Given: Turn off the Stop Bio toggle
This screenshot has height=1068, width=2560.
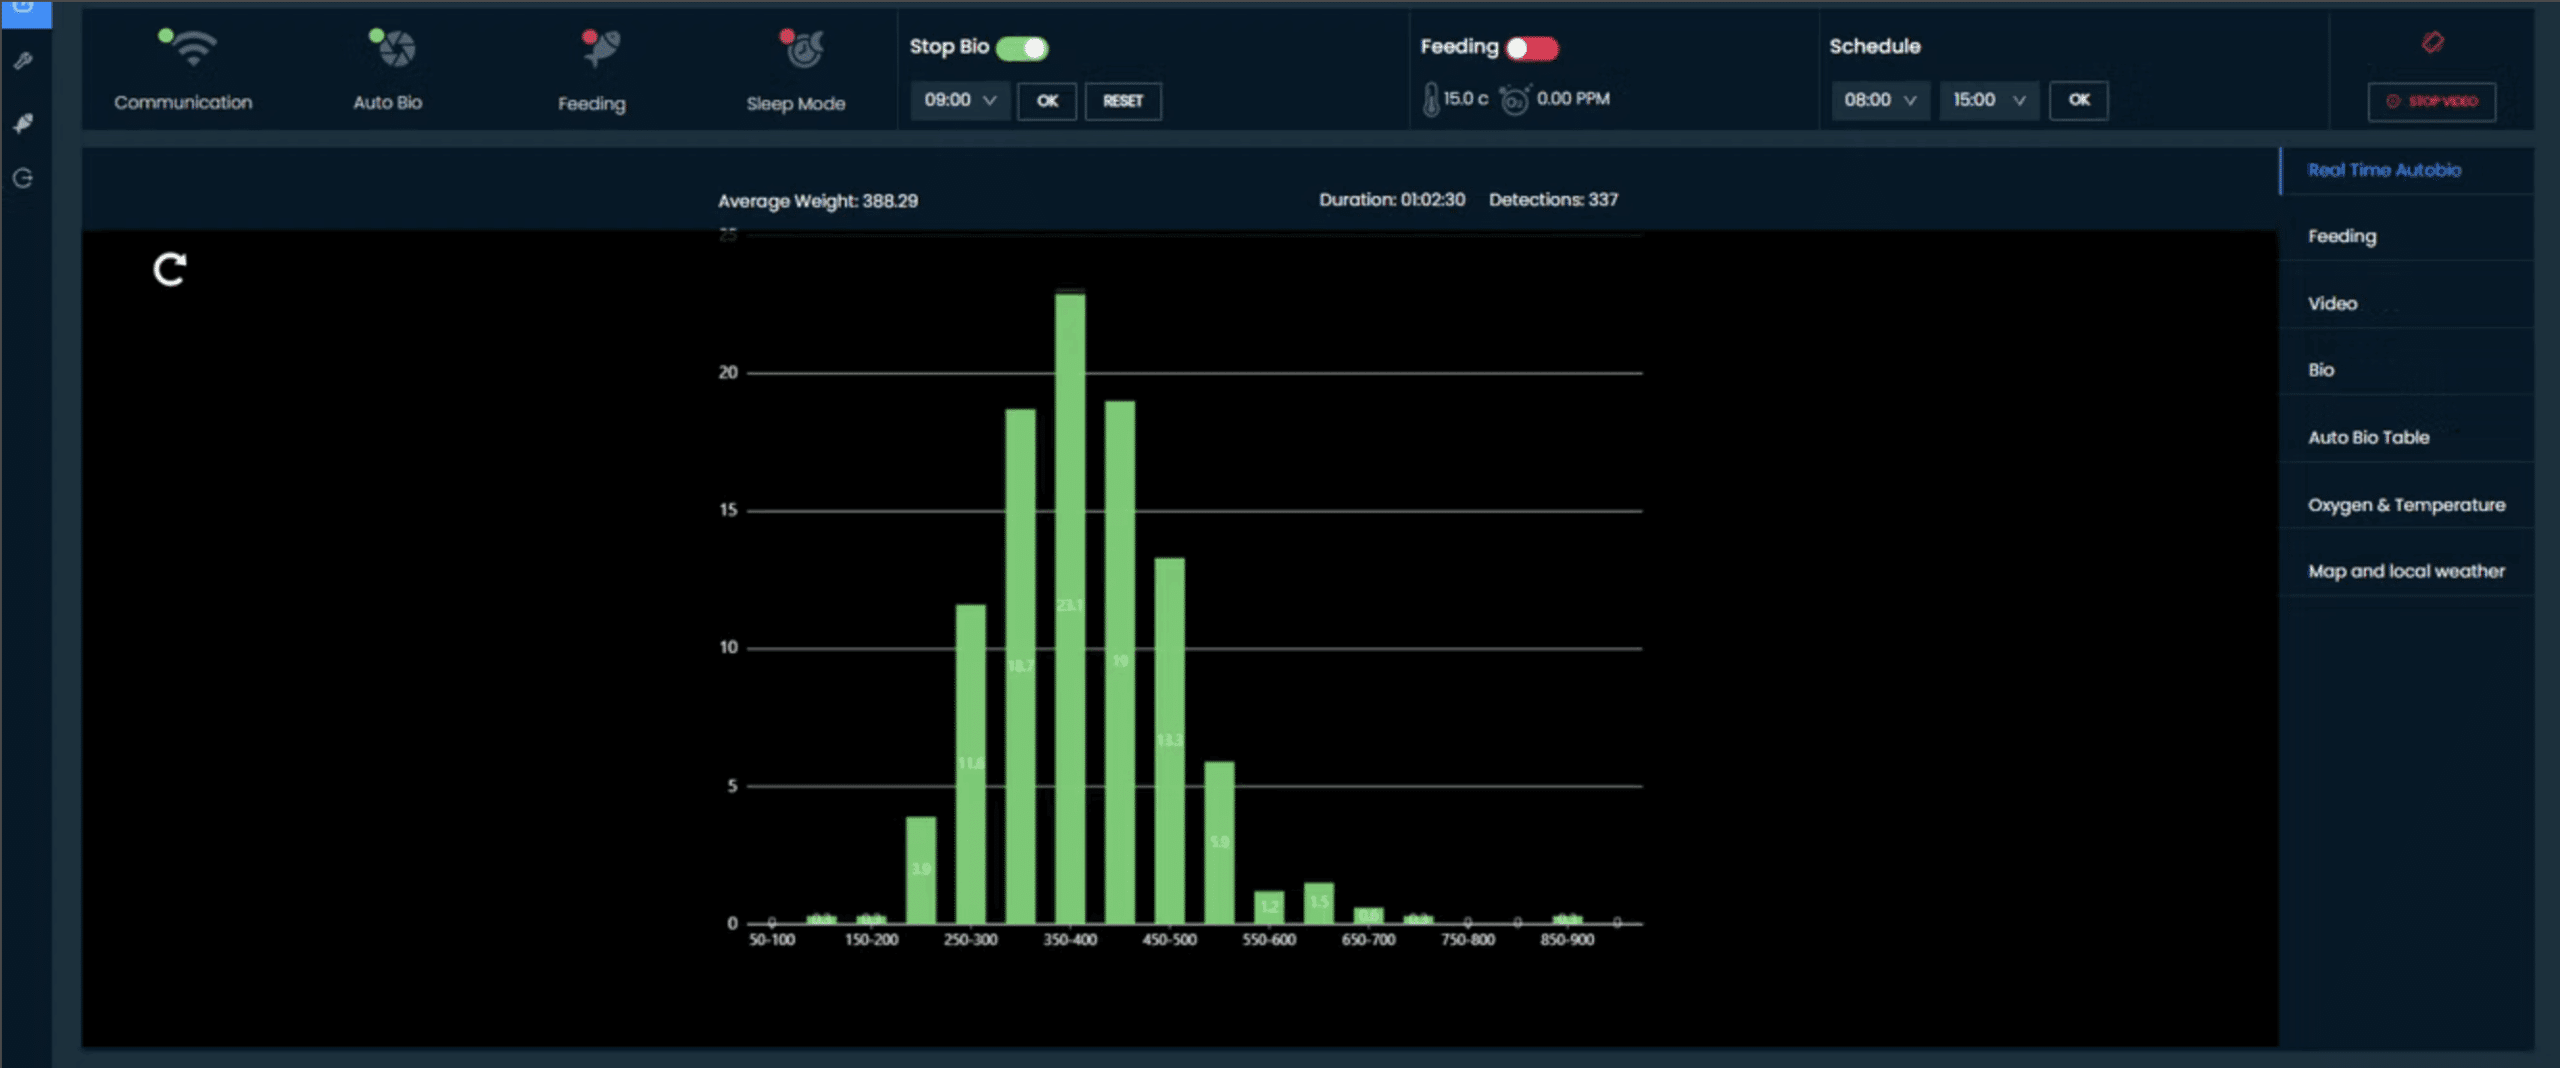Looking at the screenshot, I should click(x=1022, y=48).
